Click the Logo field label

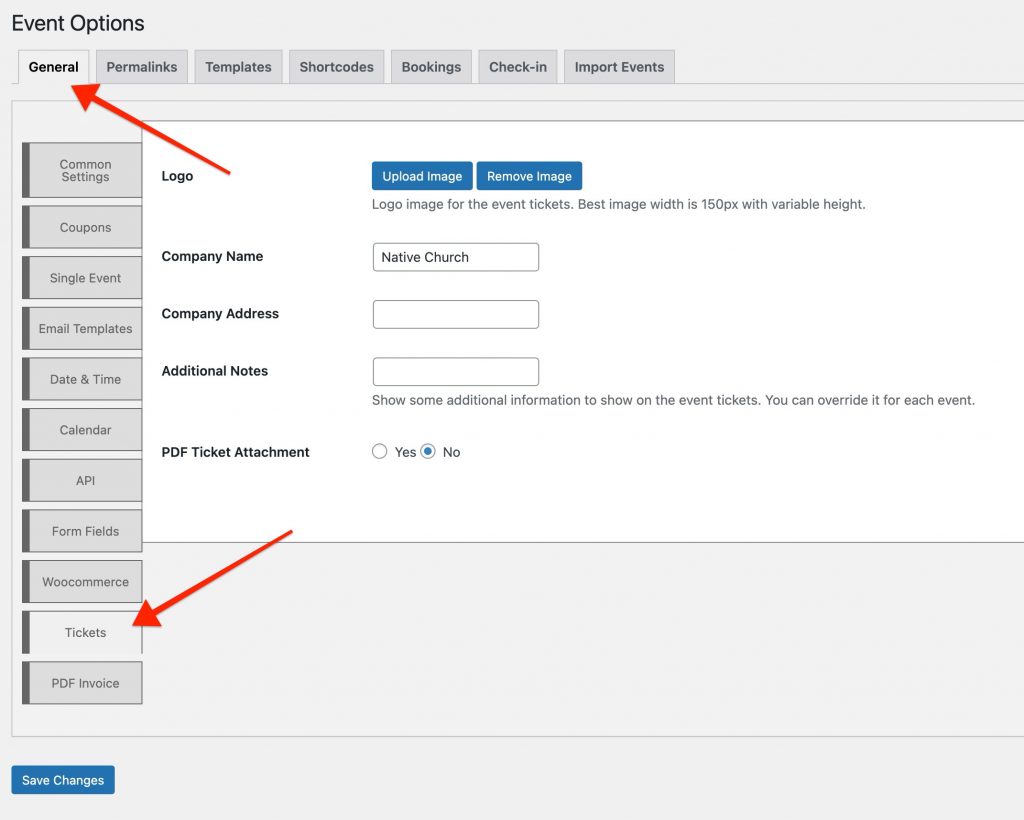tap(177, 176)
